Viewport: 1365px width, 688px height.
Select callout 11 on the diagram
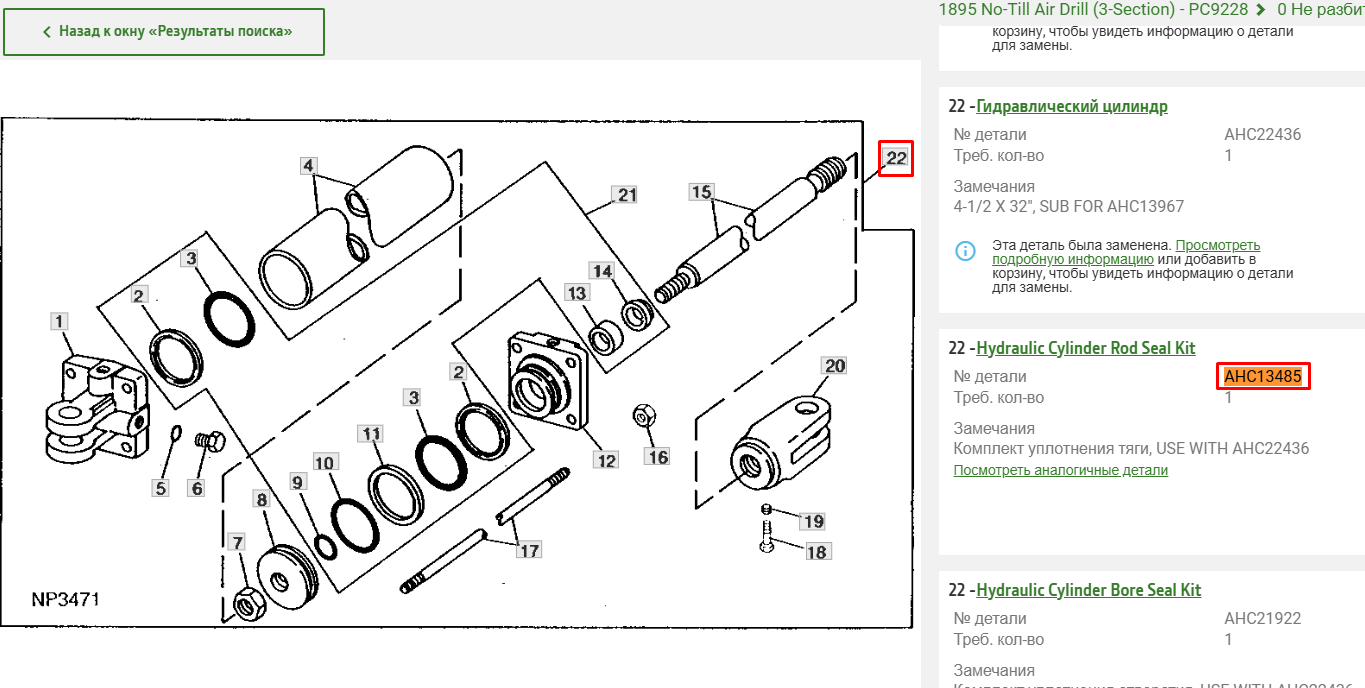[x=371, y=433]
